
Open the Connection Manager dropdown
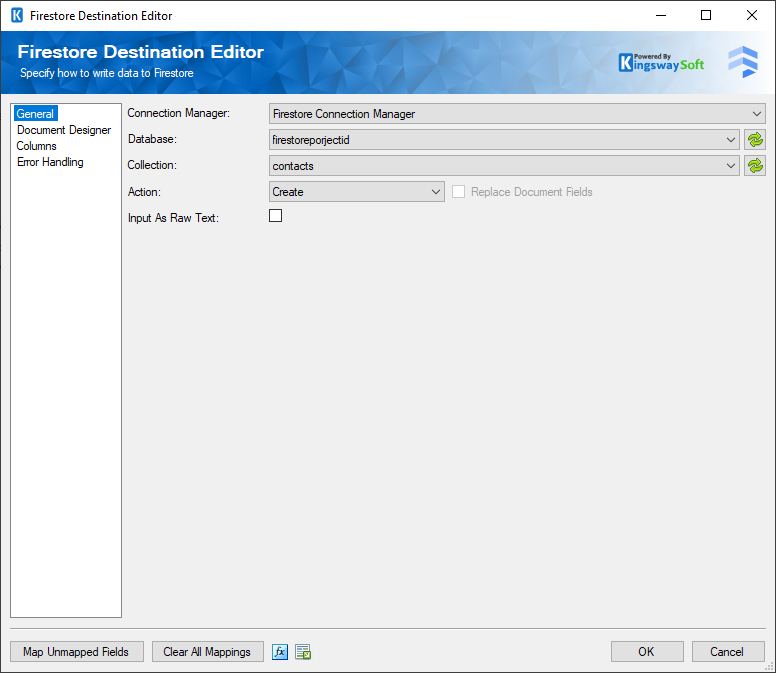[517, 113]
